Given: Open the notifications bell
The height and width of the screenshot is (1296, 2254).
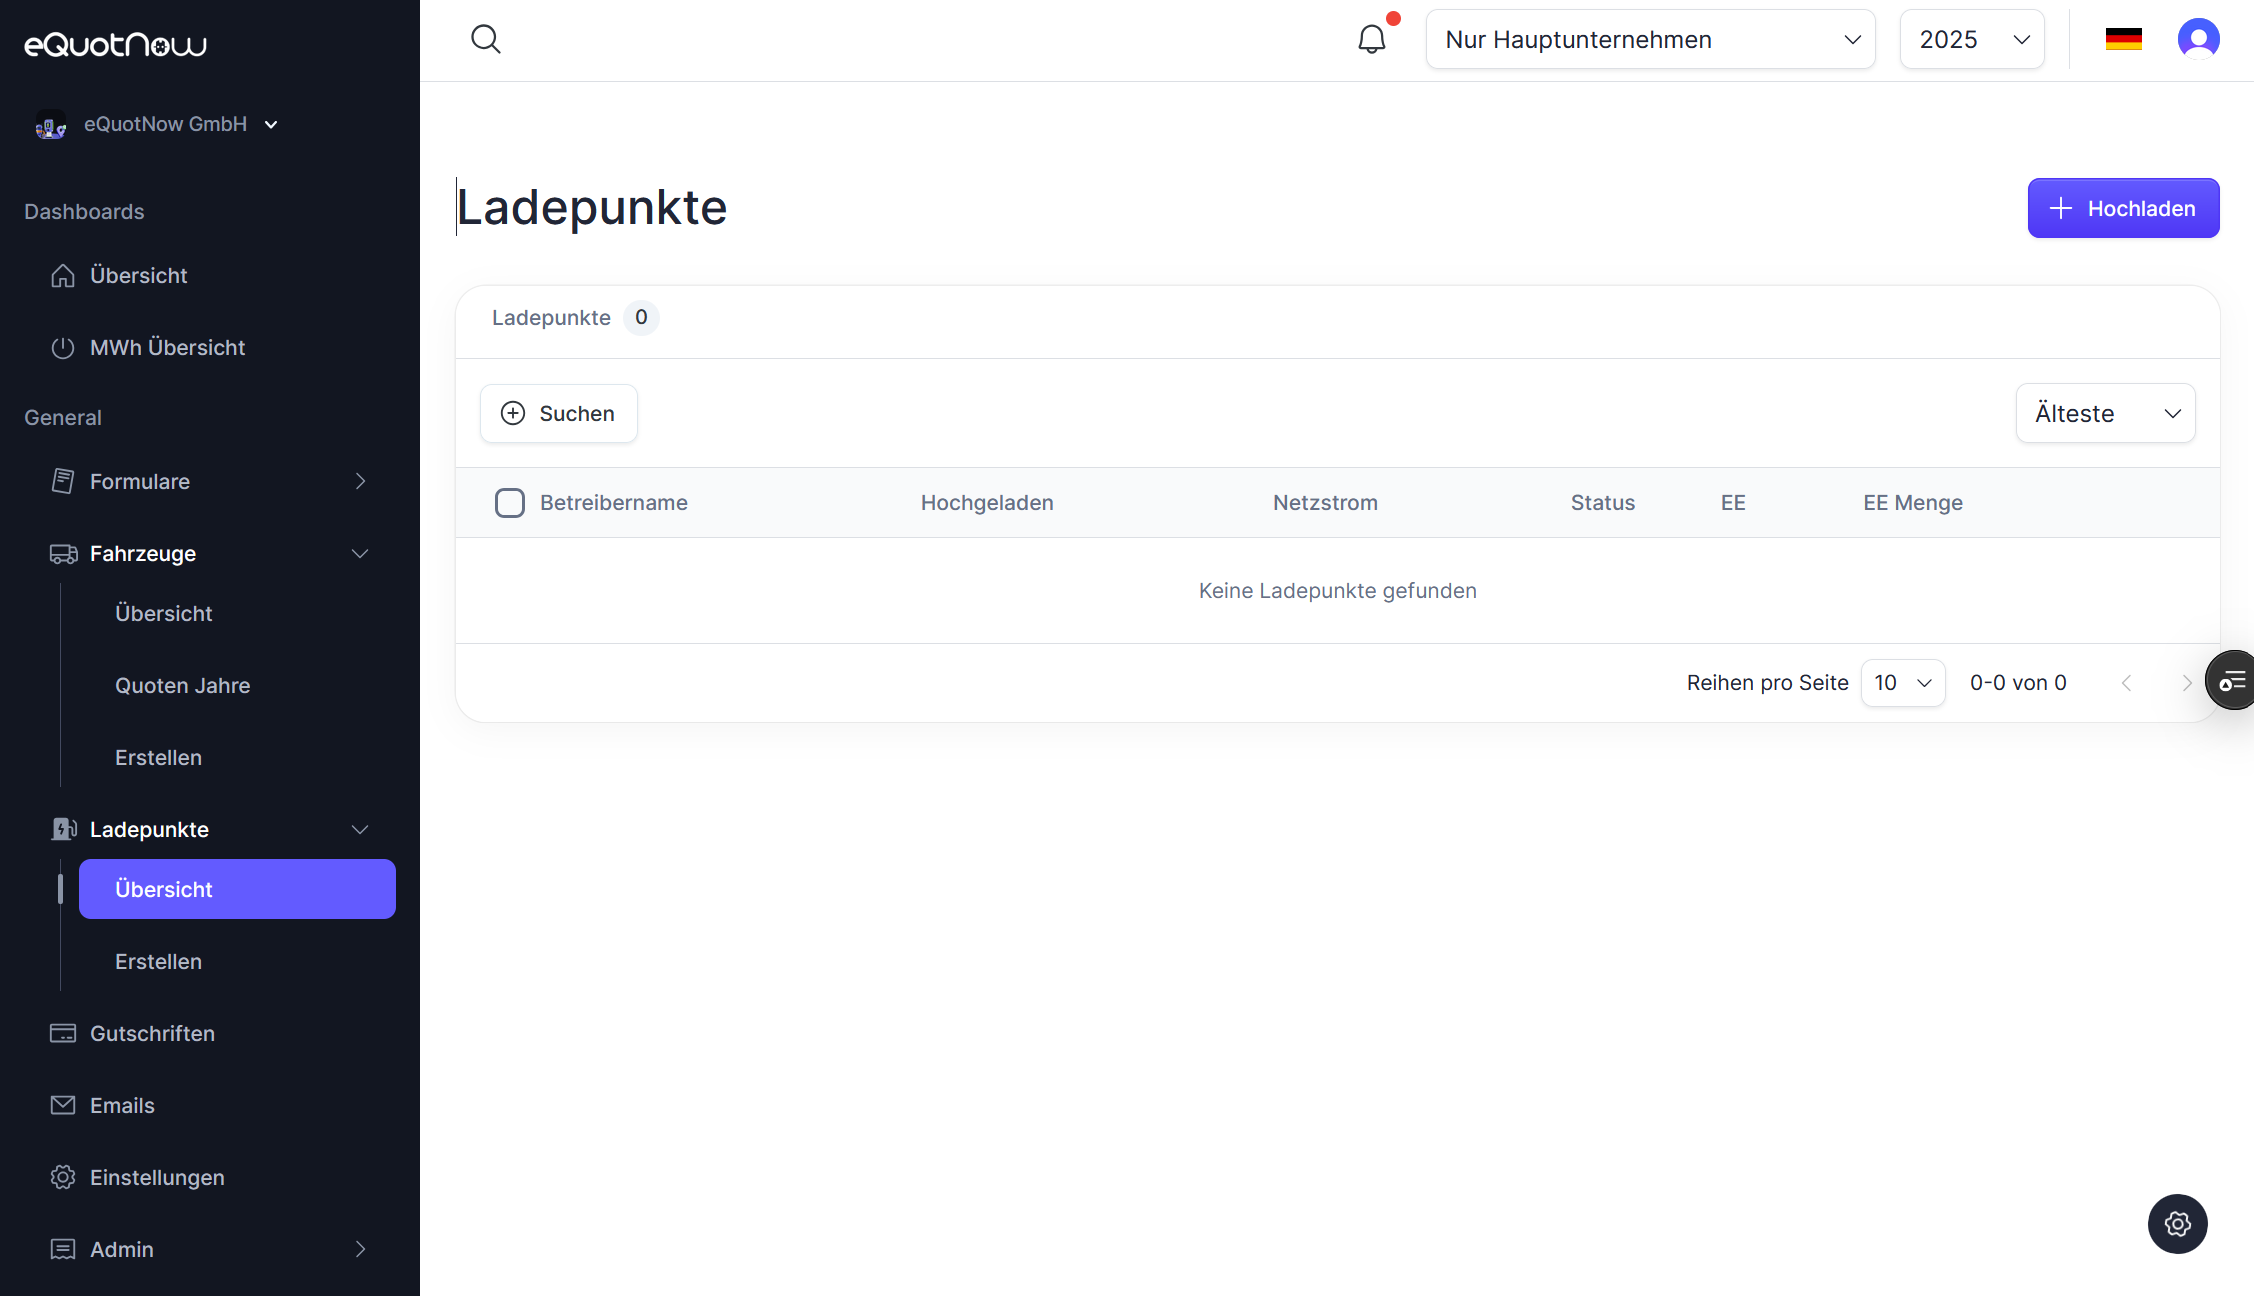Looking at the screenshot, I should (1372, 39).
